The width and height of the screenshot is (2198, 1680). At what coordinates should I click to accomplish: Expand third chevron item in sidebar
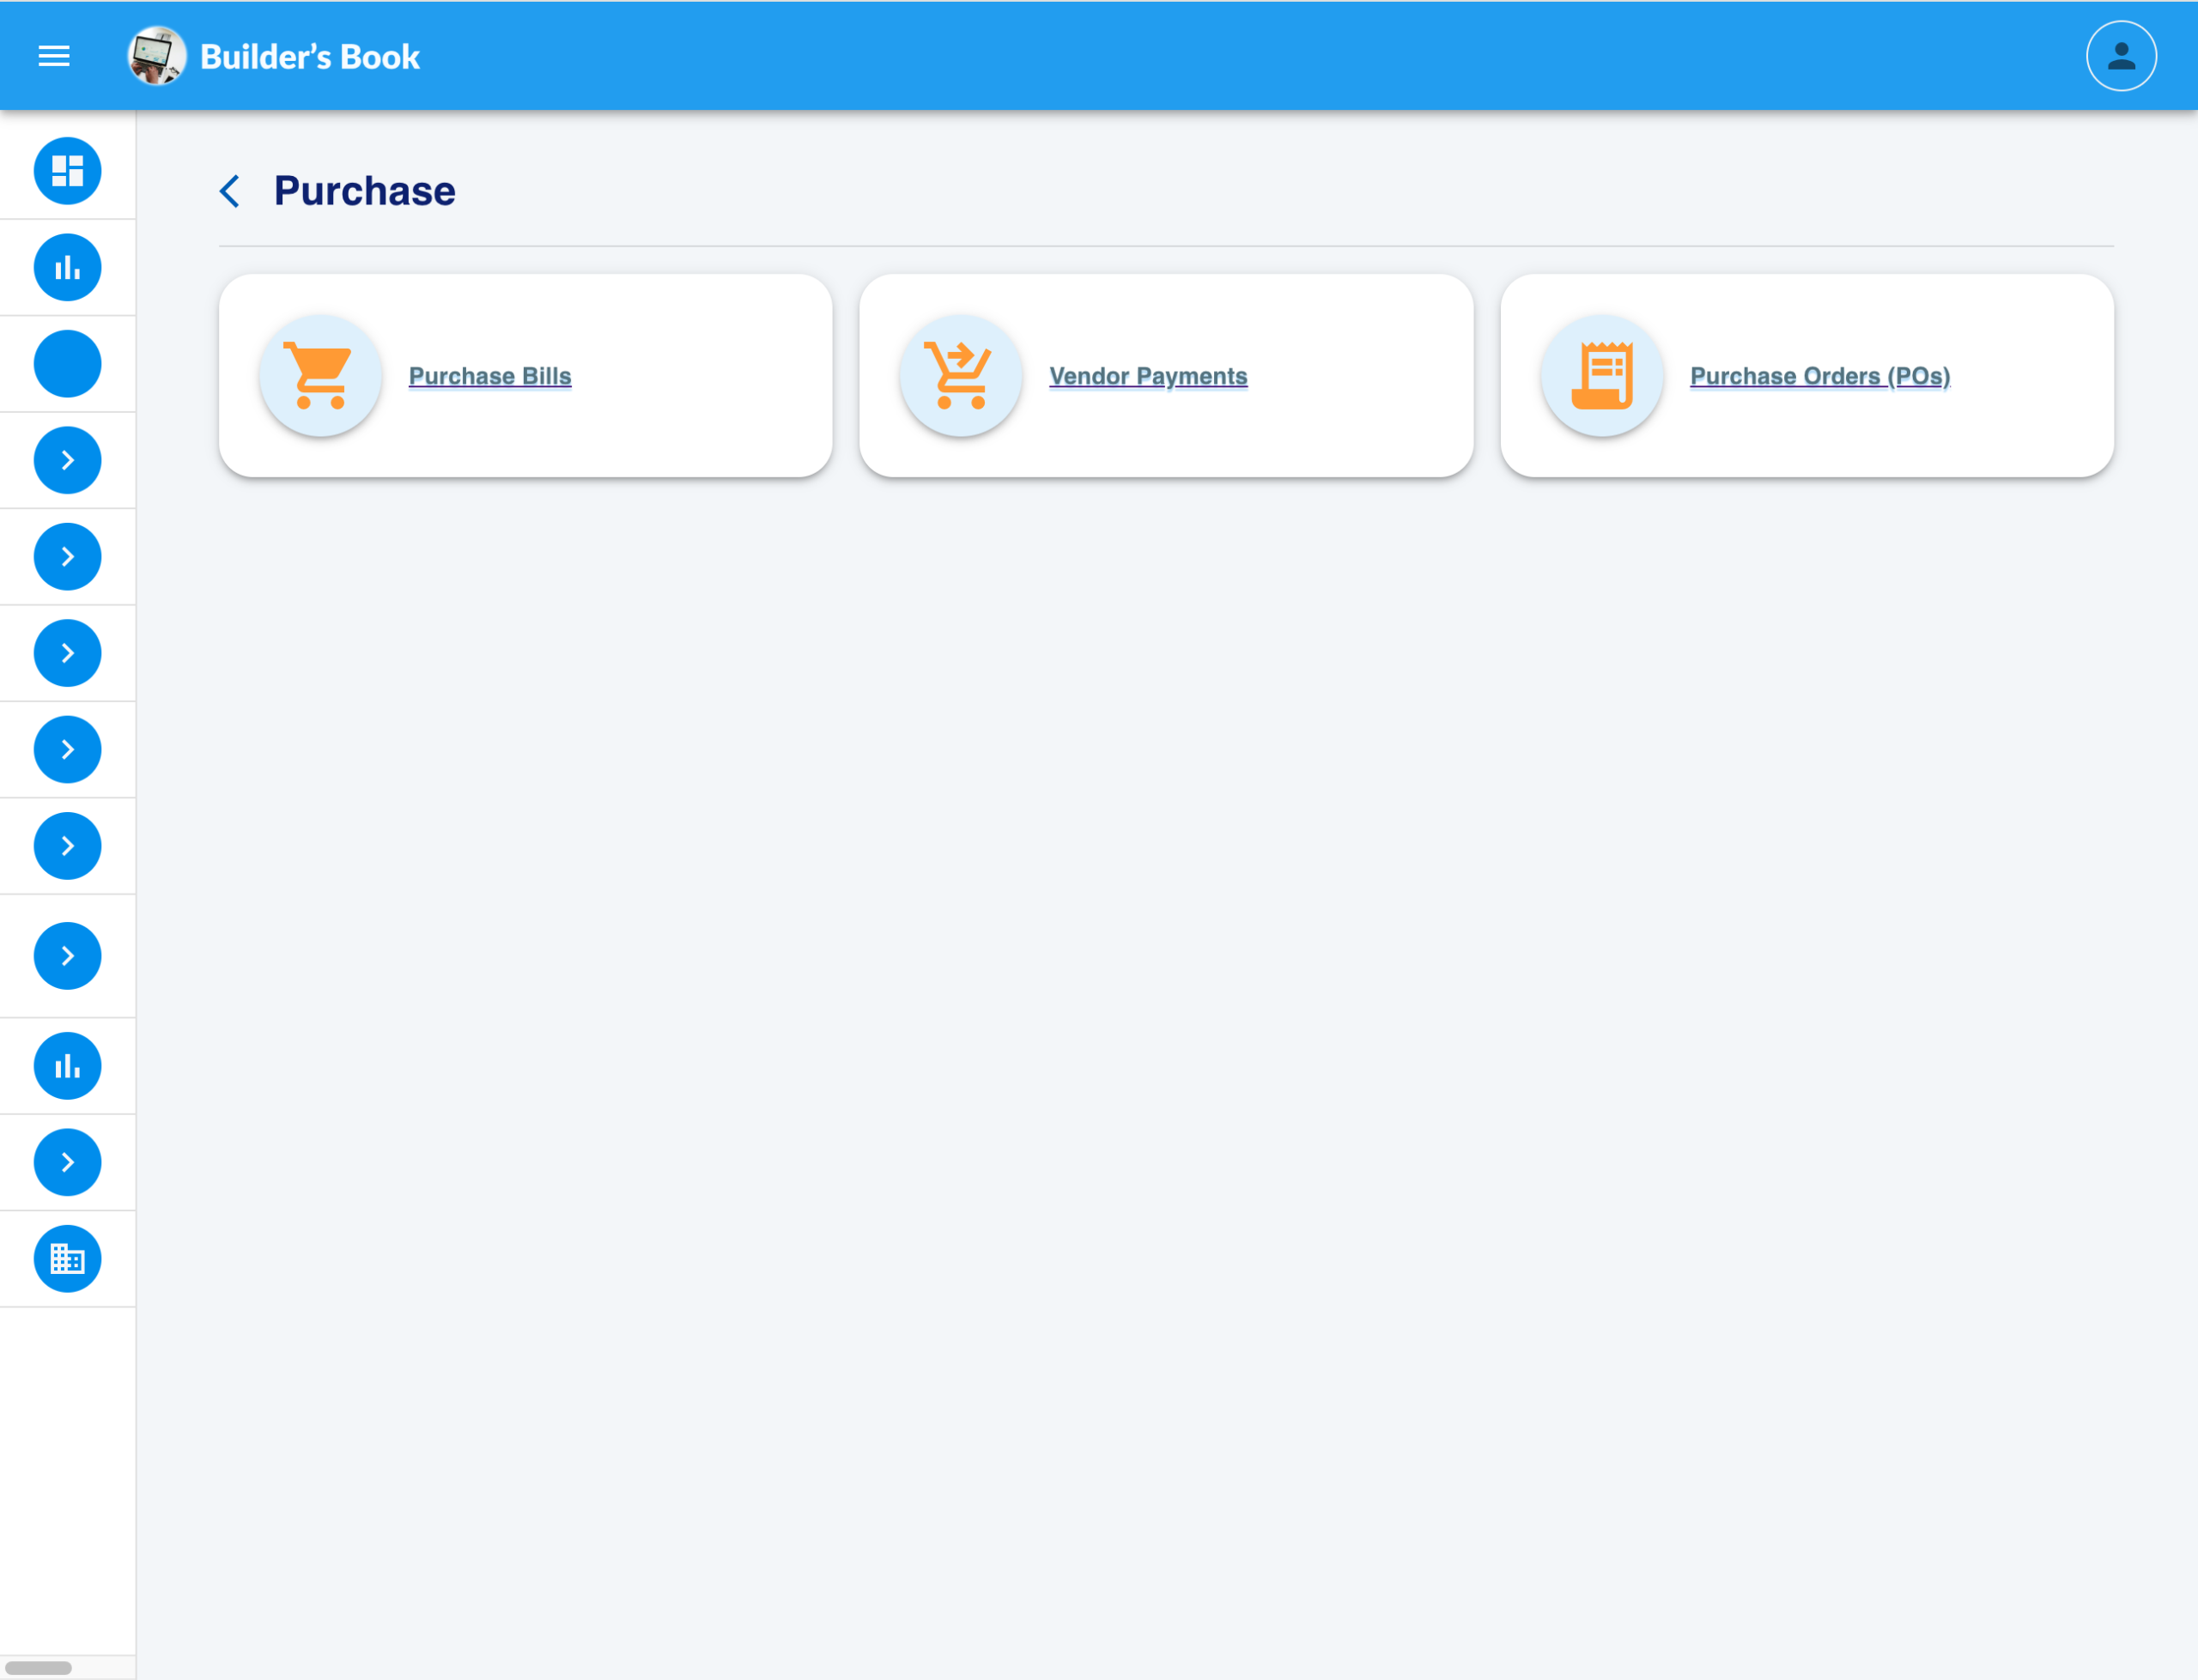tap(67, 653)
